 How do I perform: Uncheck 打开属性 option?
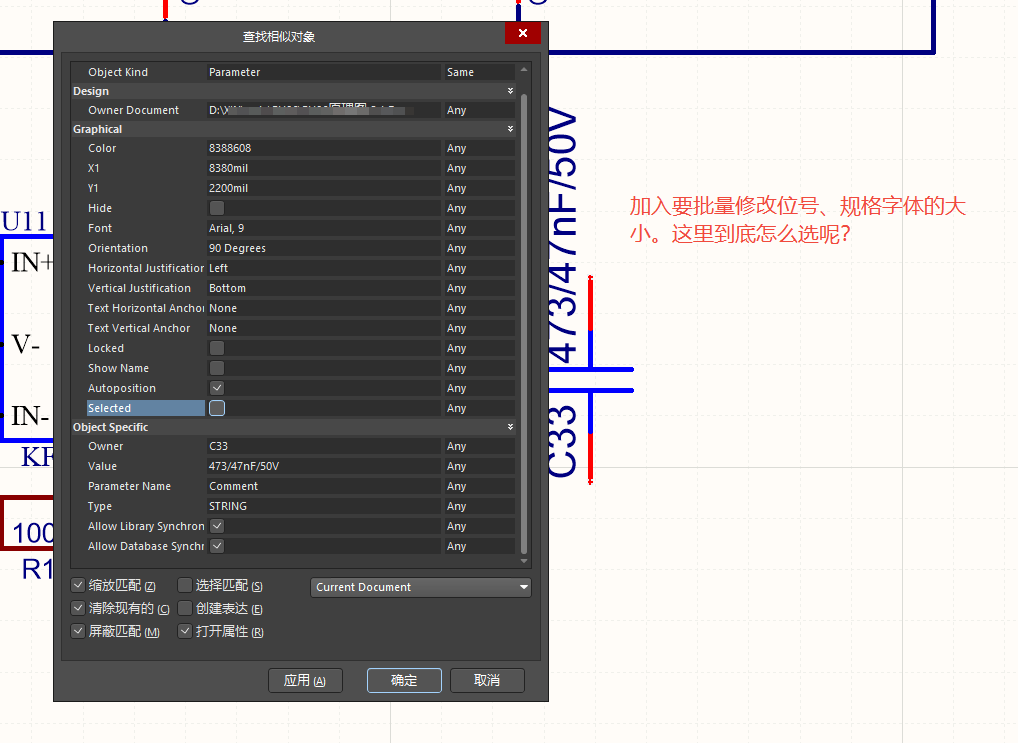click(x=185, y=631)
